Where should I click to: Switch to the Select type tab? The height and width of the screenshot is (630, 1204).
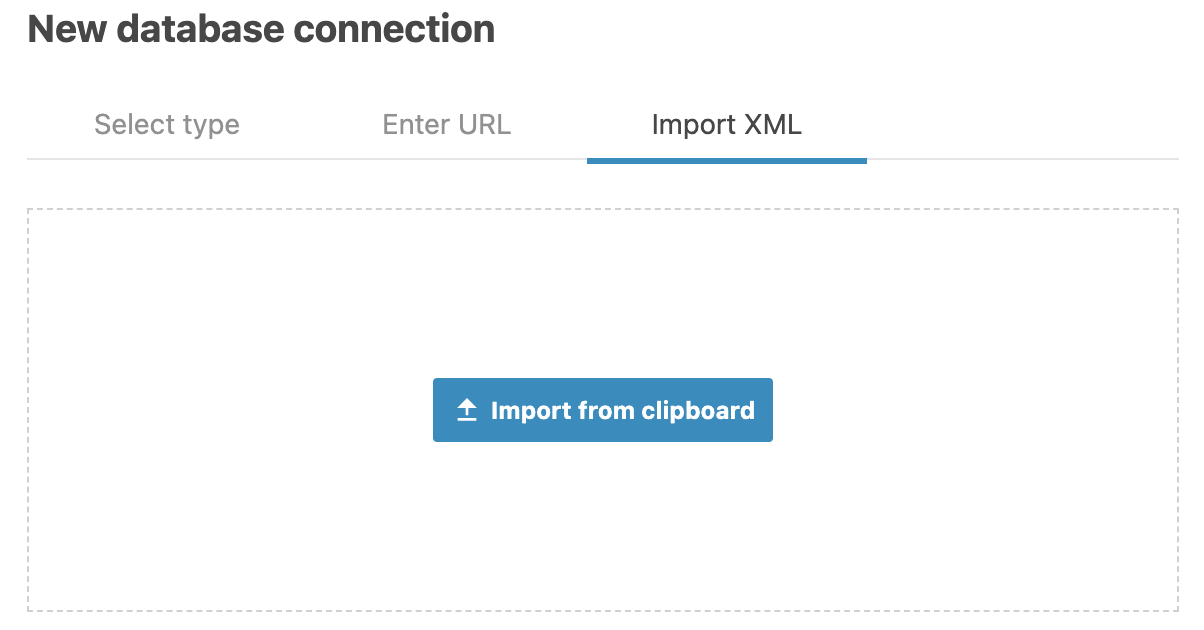(166, 124)
